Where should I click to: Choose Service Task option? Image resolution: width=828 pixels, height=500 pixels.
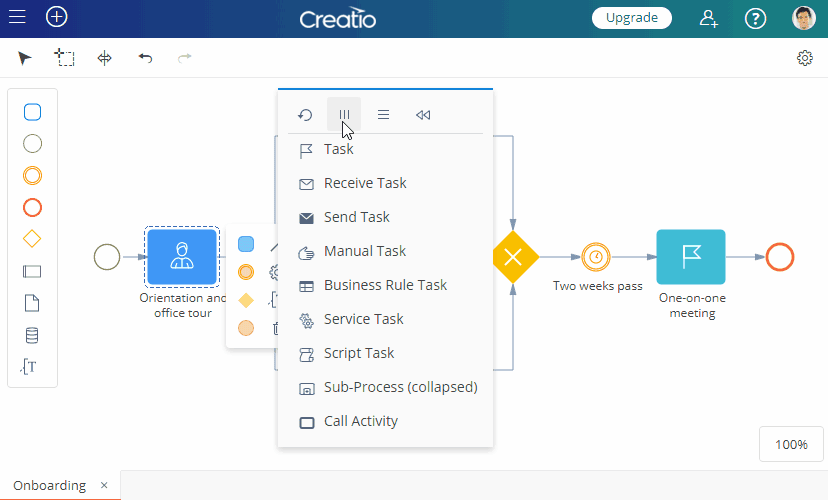385,319
